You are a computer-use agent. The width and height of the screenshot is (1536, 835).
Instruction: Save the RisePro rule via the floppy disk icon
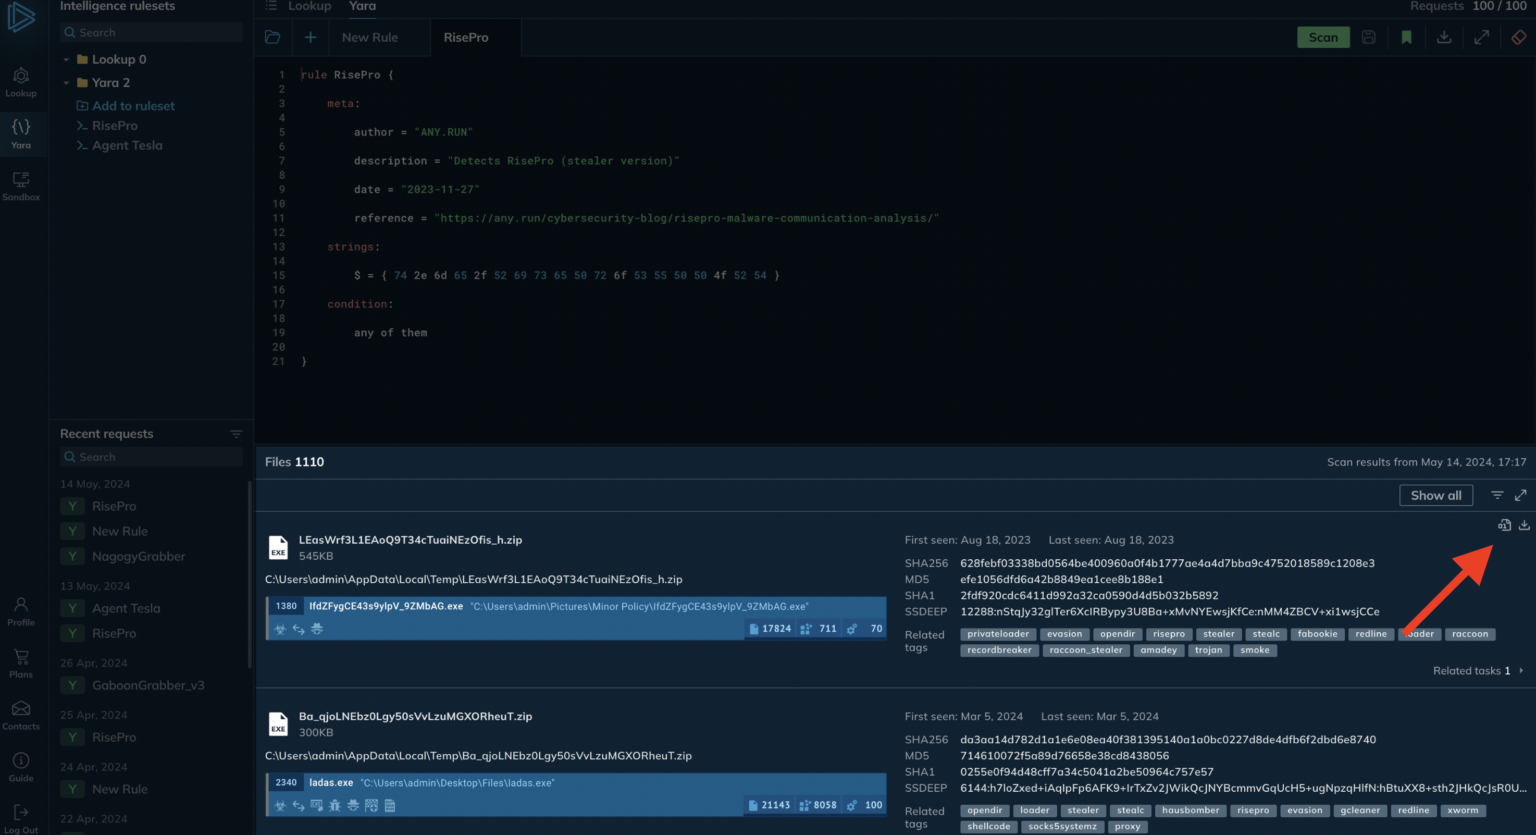1368,37
